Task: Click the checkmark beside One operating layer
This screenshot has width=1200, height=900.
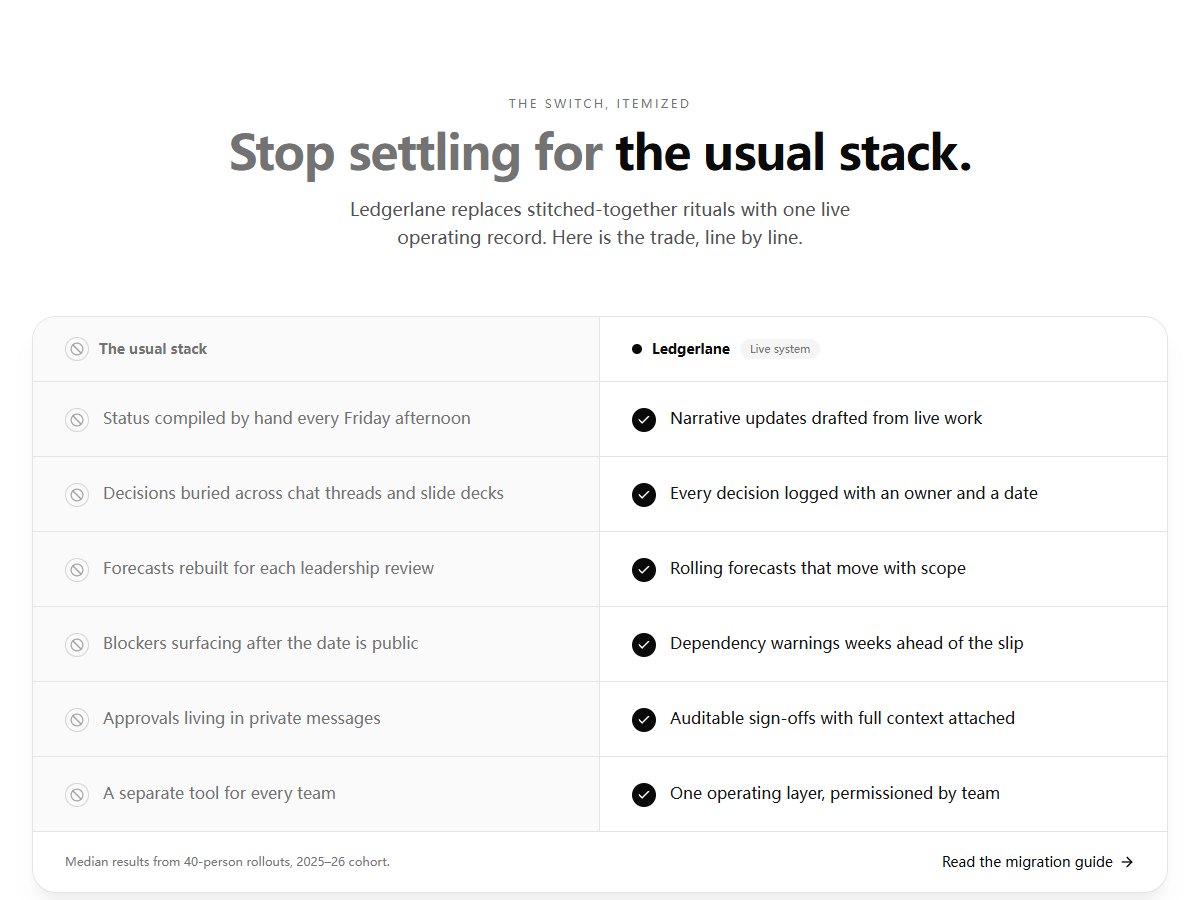Action: (x=644, y=795)
